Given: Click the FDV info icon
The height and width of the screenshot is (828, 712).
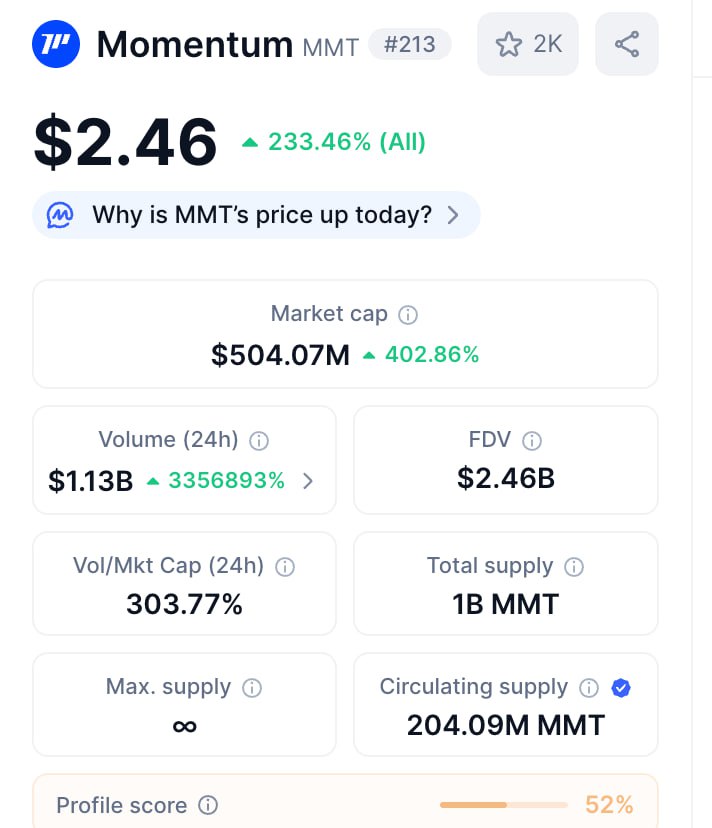Looking at the screenshot, I should (533, 441).
